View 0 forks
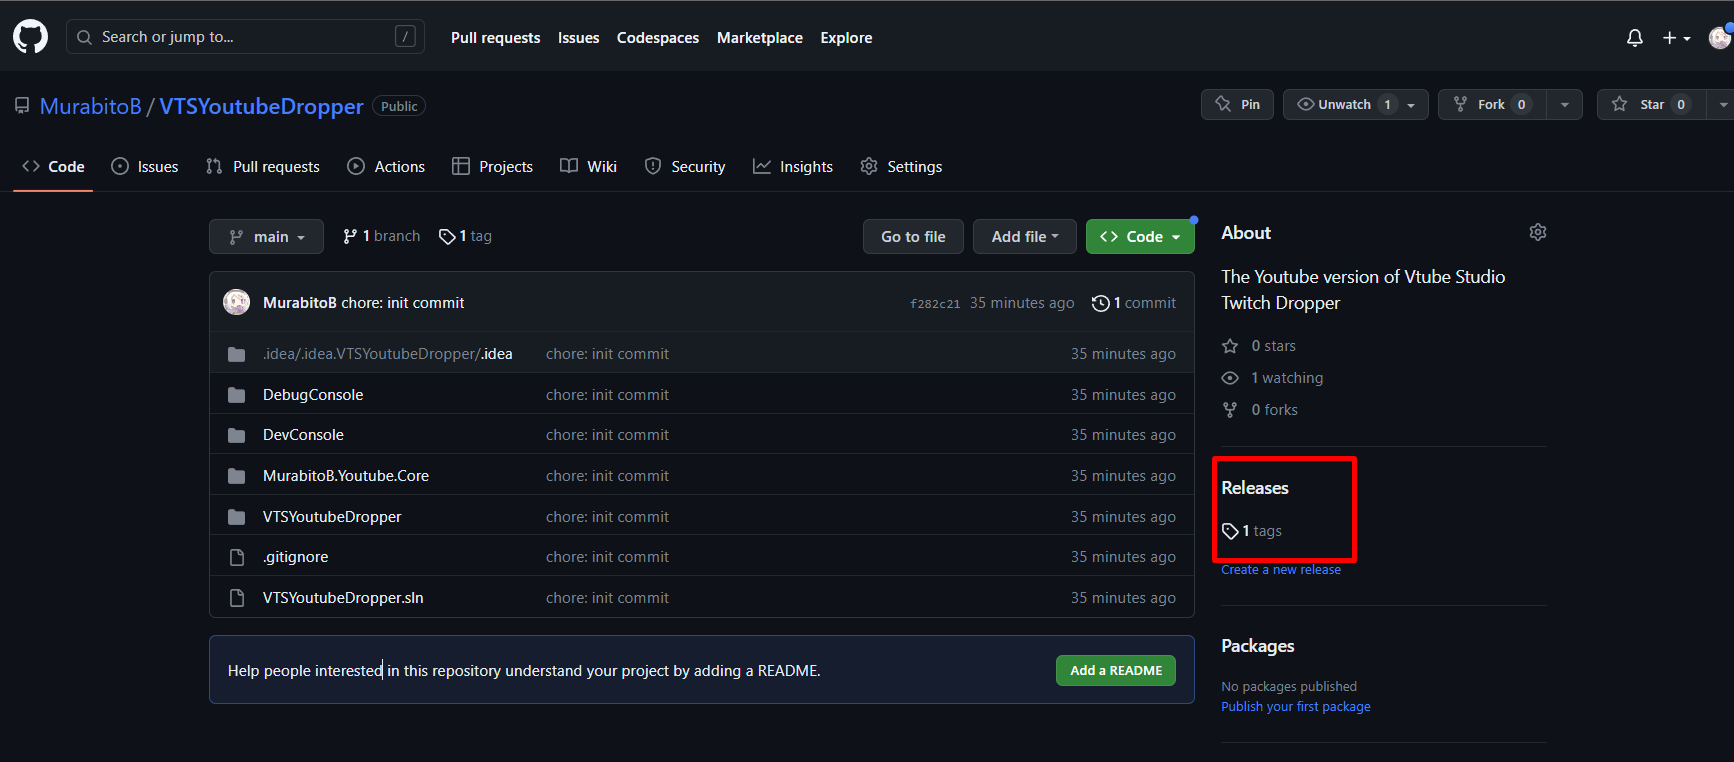Image resolution: width=1734 pixels, height=762 pixels. [1260, 410]
